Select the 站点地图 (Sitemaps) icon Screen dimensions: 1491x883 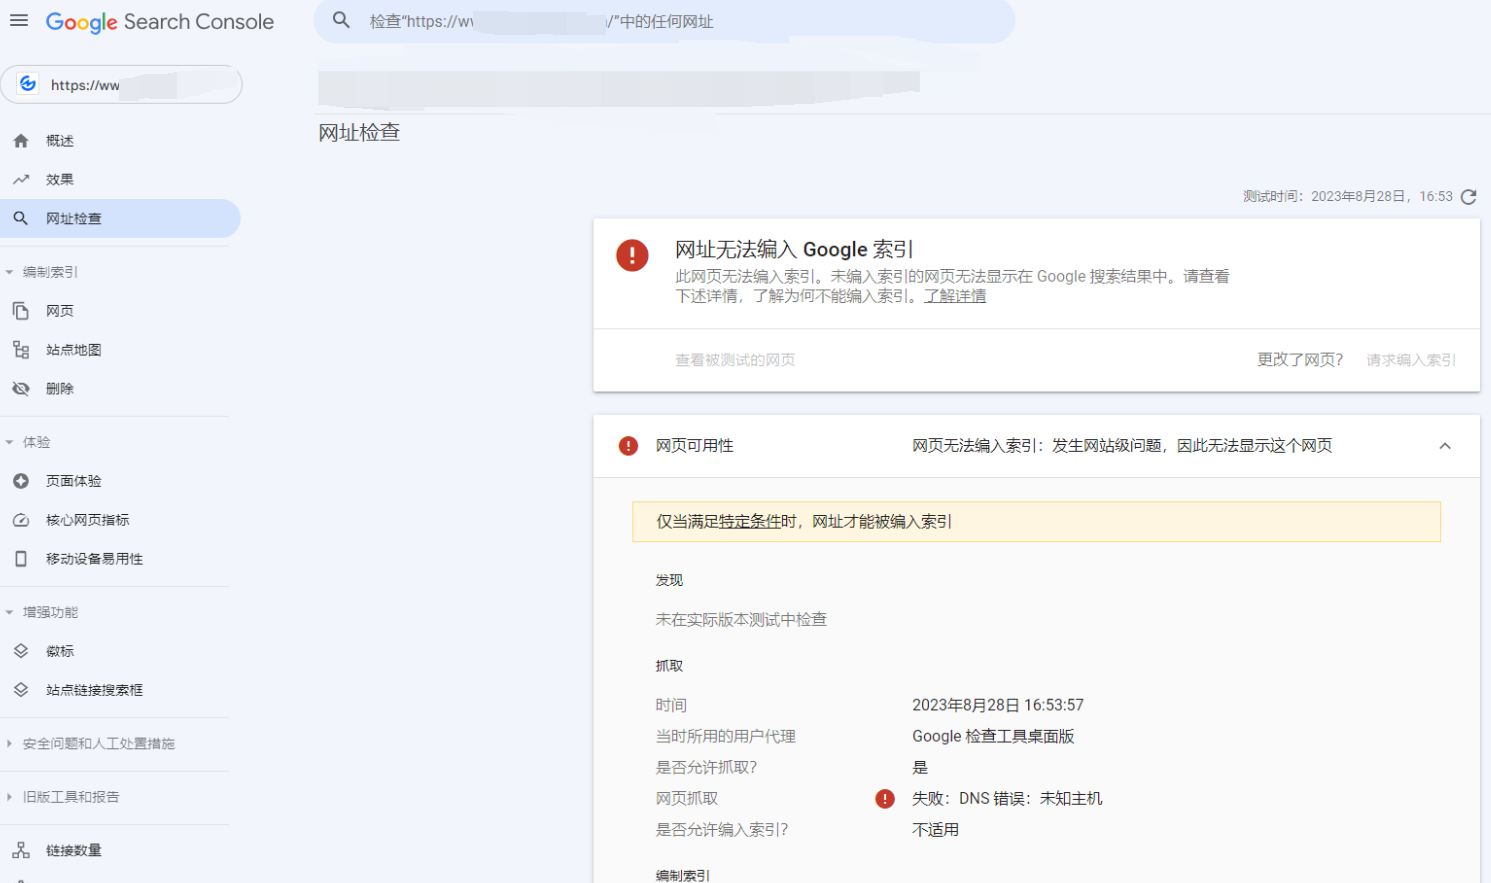pyautogui.click(x=21, y=349)
